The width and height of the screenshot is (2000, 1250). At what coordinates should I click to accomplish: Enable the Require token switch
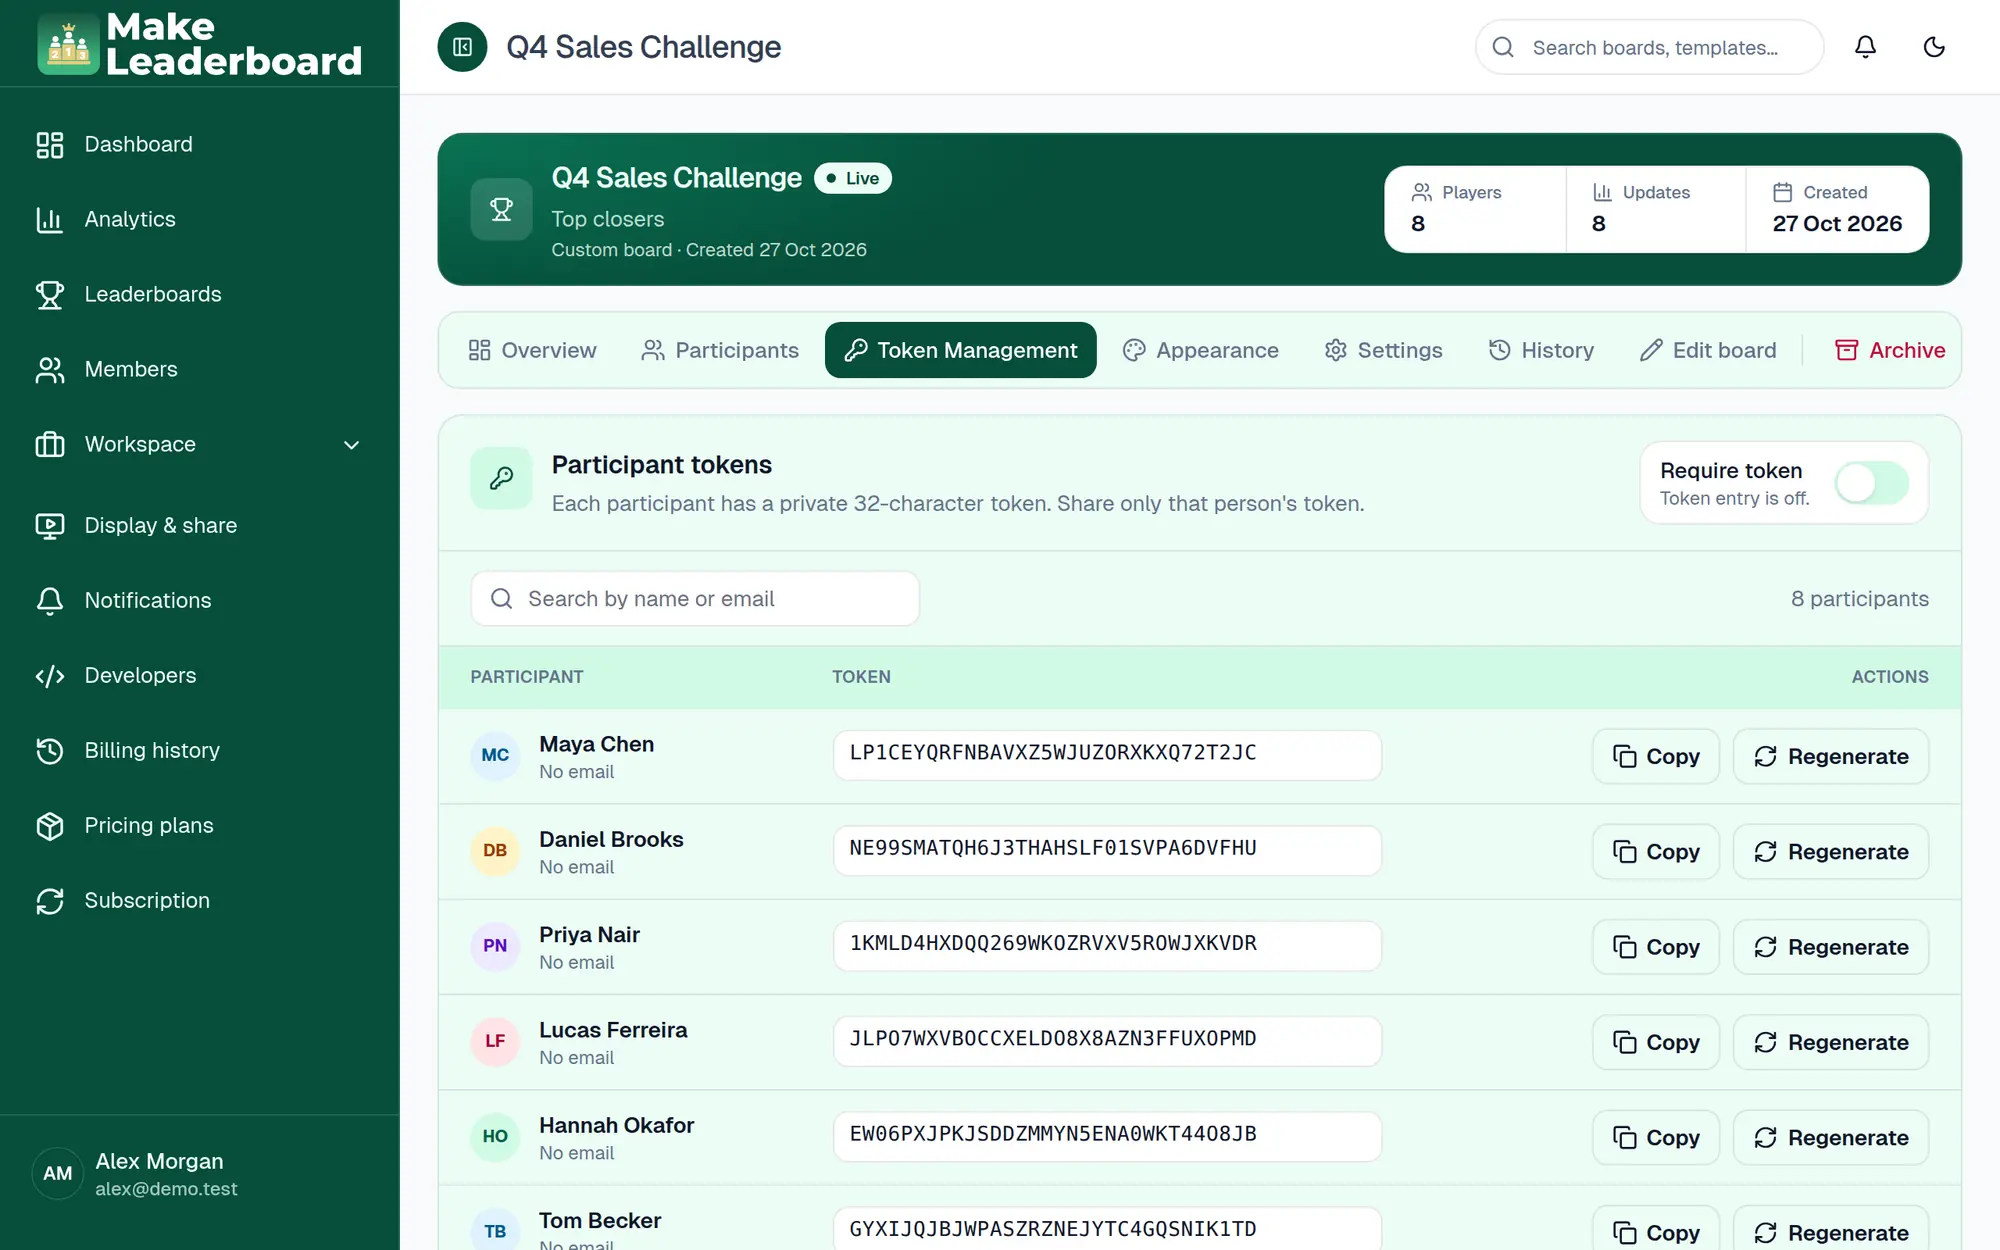click(1871, 483)
